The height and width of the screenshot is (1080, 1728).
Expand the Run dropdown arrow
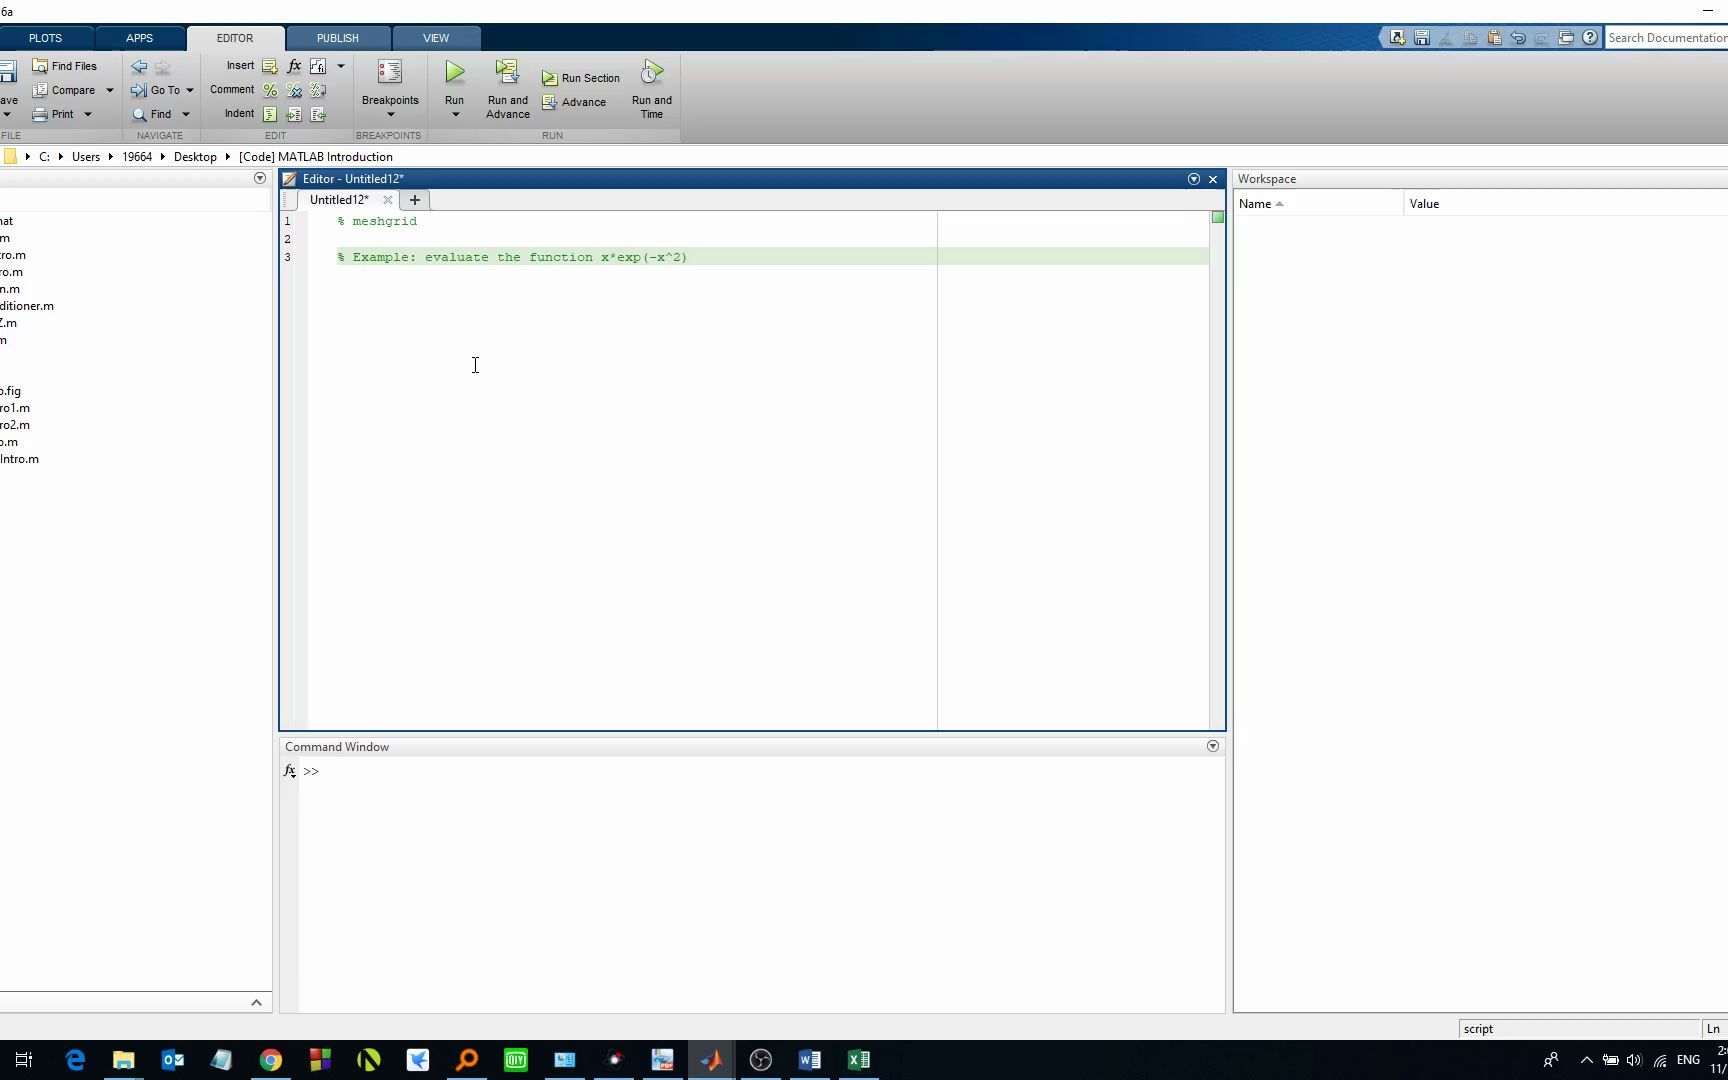tap(455, 115)
